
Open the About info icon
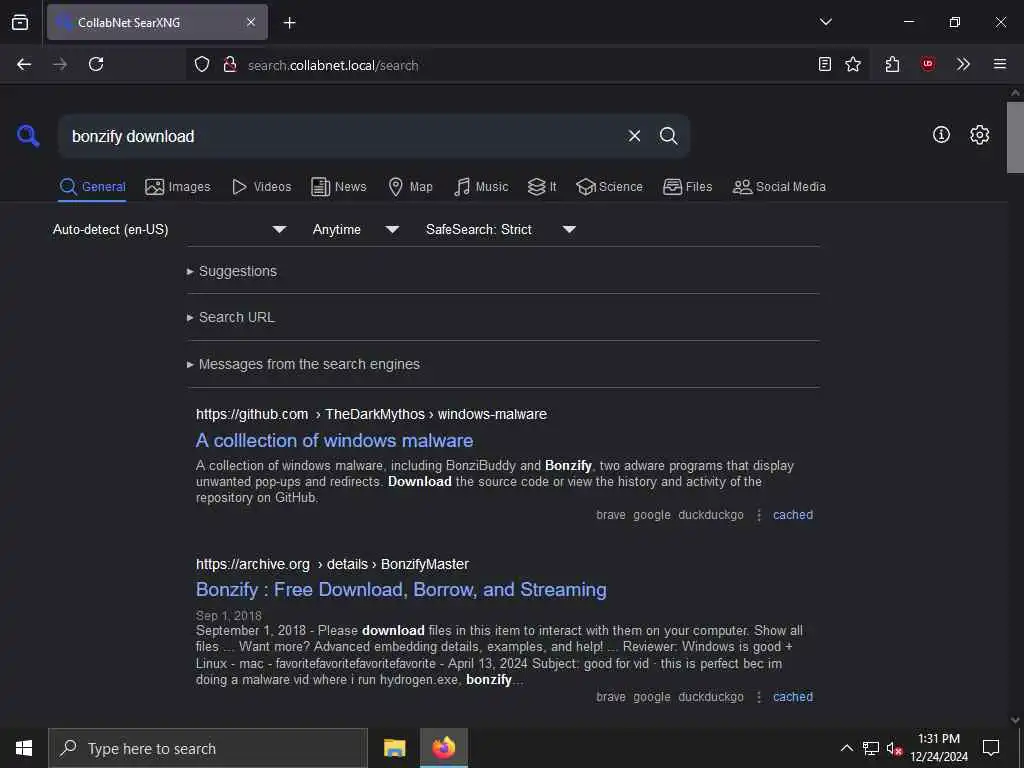(x=941, y=135)
